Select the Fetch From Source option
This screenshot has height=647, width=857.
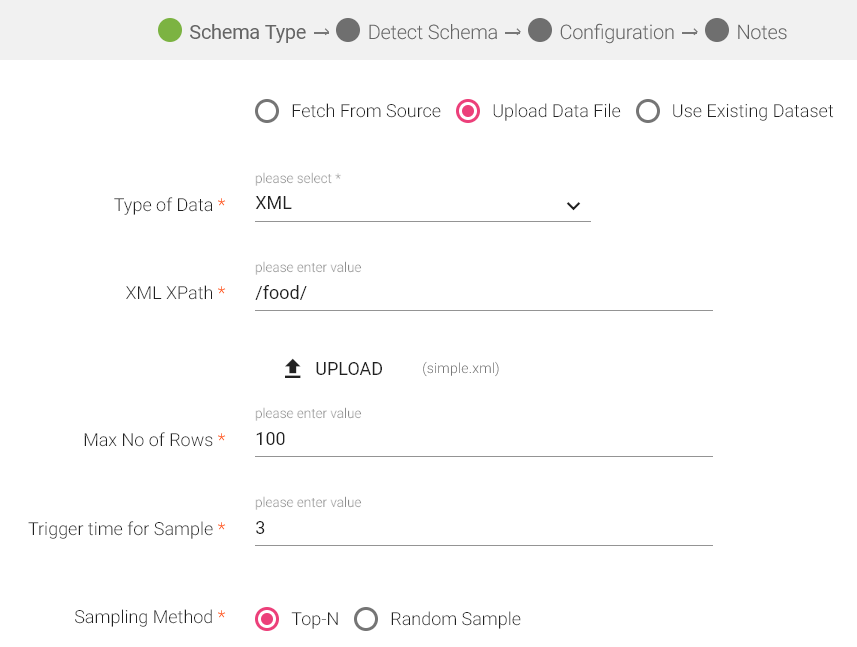pos(266,111)
